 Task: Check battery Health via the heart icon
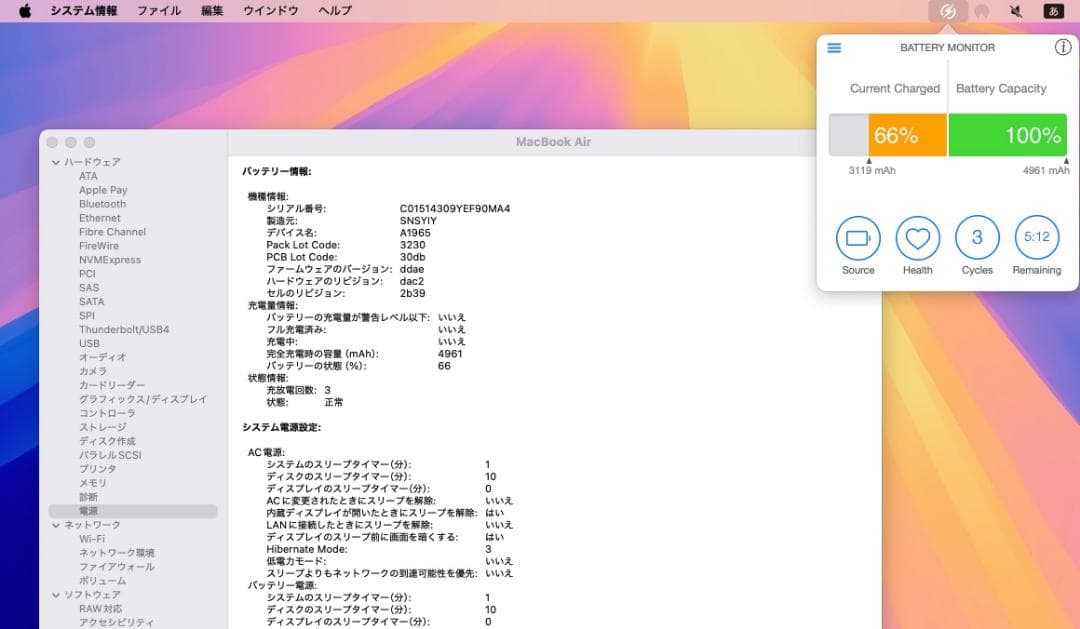click(x=916, y=238)
